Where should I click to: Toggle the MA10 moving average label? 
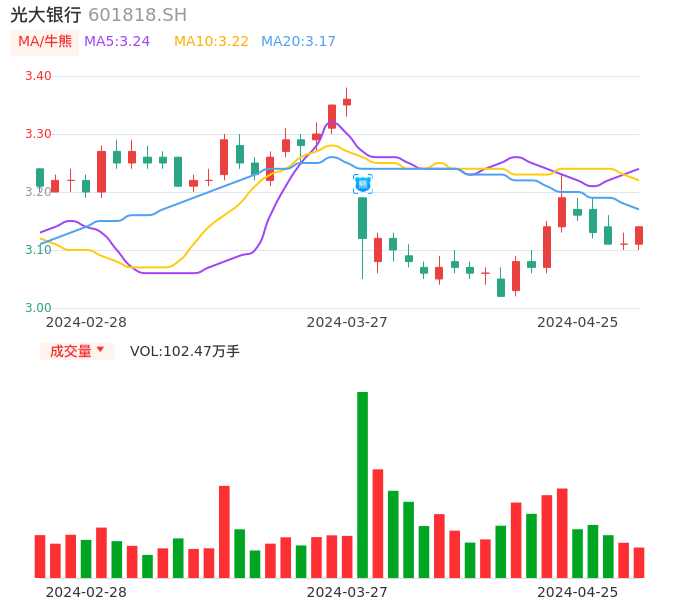(x=211, y=42)
